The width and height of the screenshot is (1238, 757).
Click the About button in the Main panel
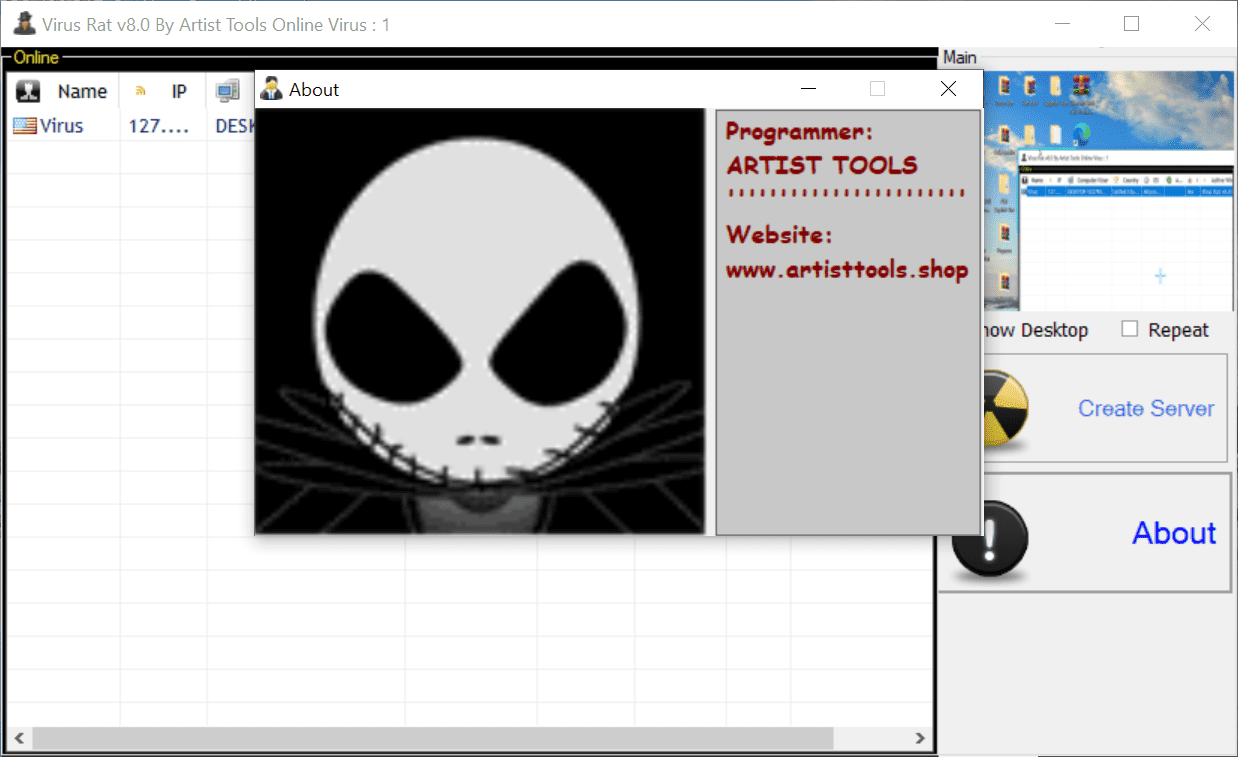1084,533
